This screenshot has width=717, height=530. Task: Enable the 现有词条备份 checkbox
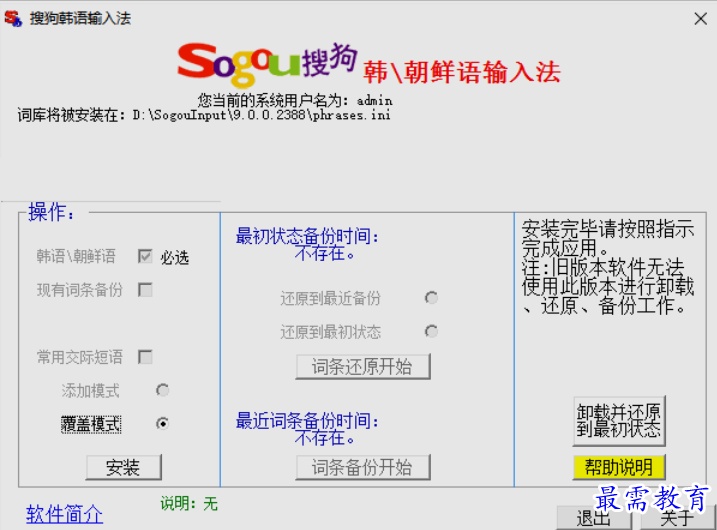145,289
